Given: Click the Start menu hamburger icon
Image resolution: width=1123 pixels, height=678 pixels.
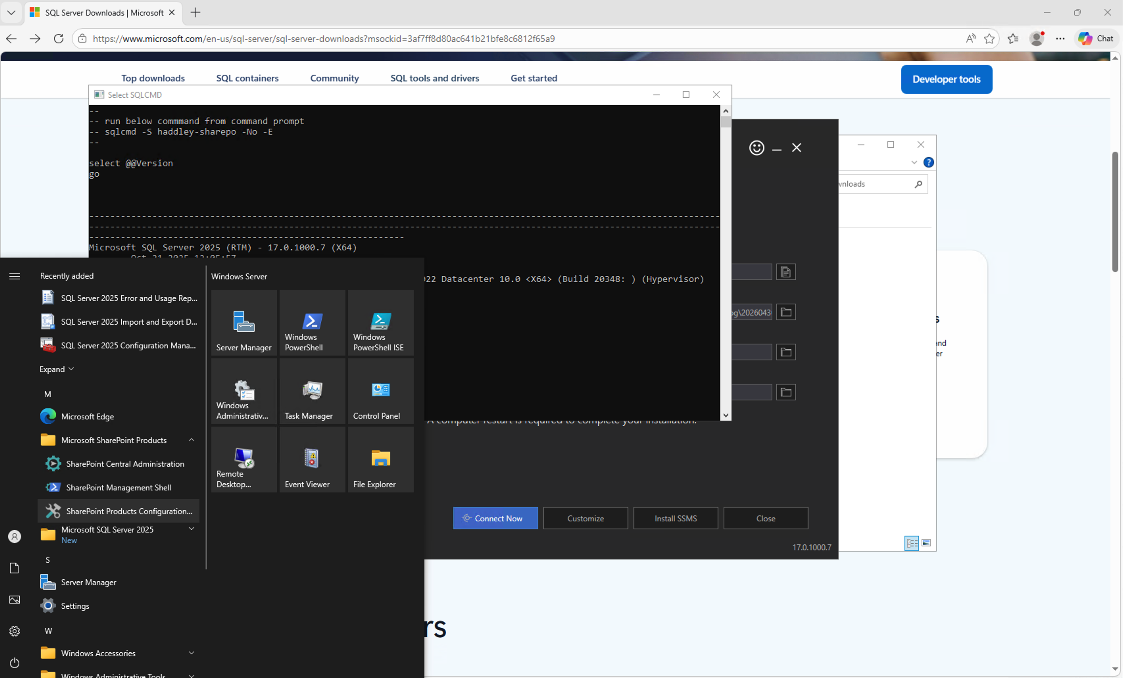Looking at the screenshot, I should [x=14, y=276].
